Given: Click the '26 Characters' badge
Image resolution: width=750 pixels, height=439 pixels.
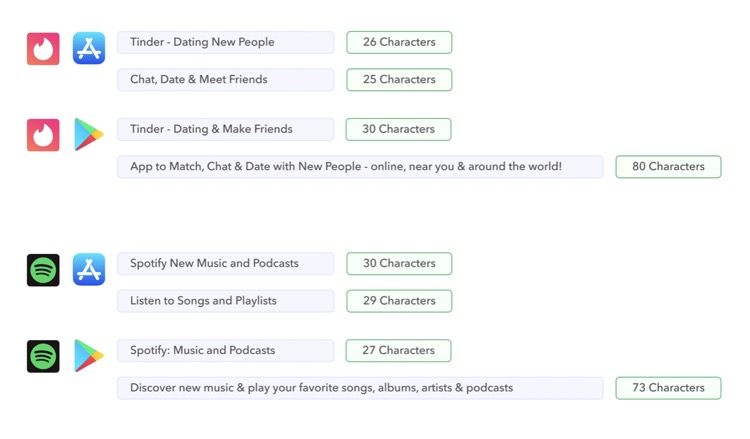Looking at the screenshot, I should pos(399,42).
